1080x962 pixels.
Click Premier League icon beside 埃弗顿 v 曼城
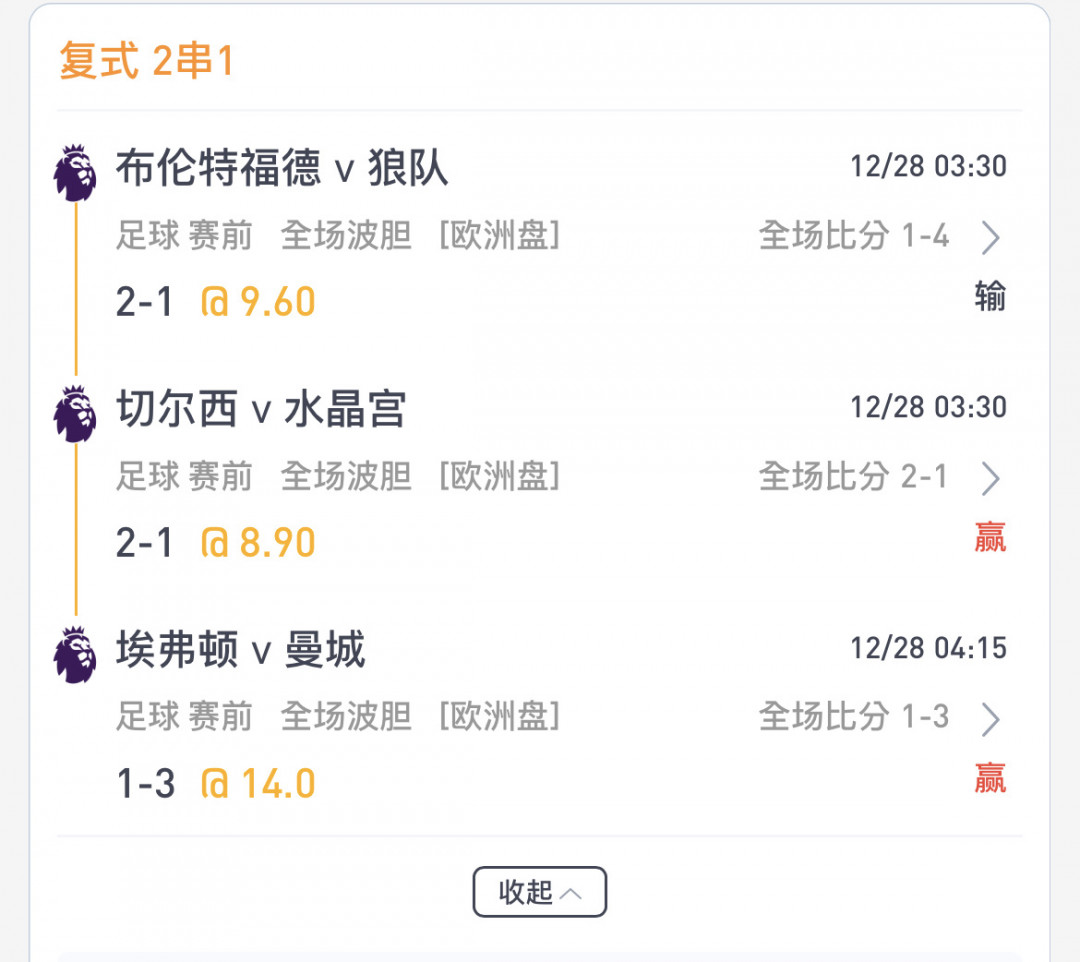tap(75, 654)
